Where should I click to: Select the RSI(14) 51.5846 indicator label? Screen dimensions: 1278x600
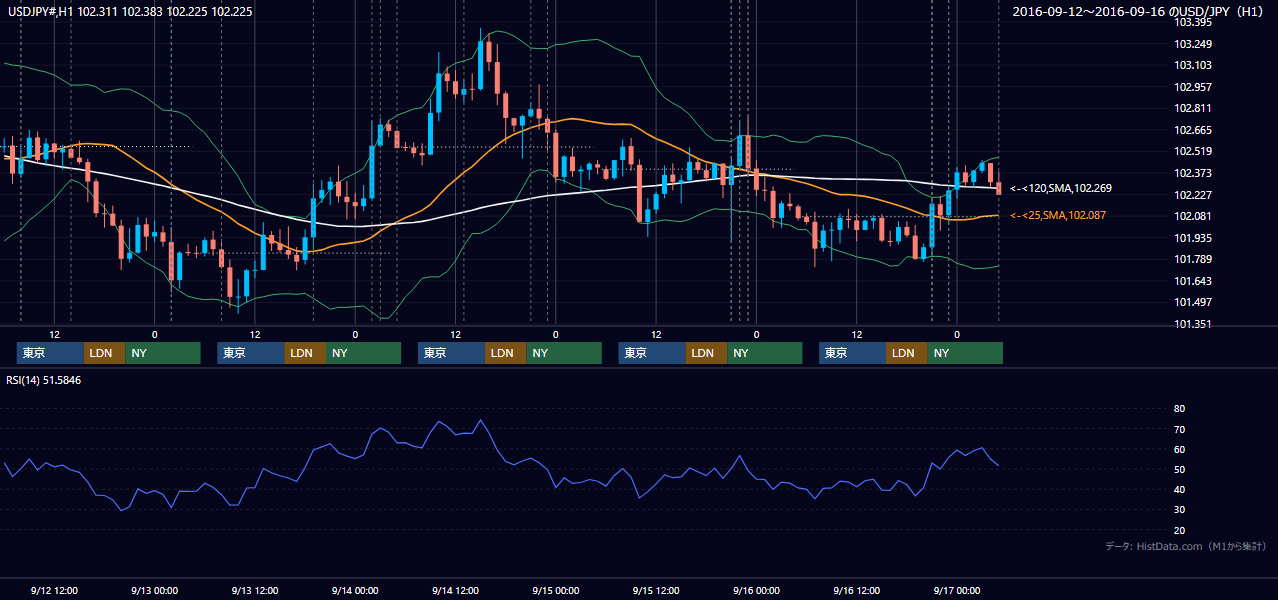pos(43,380)
